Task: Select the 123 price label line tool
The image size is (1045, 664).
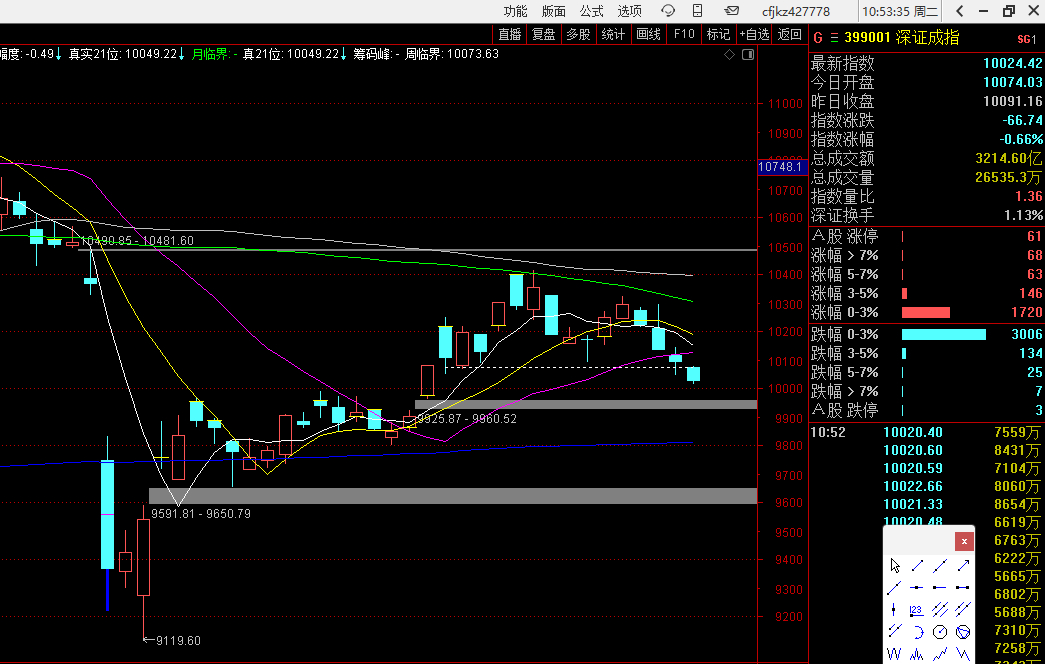Action: point(917,610)
